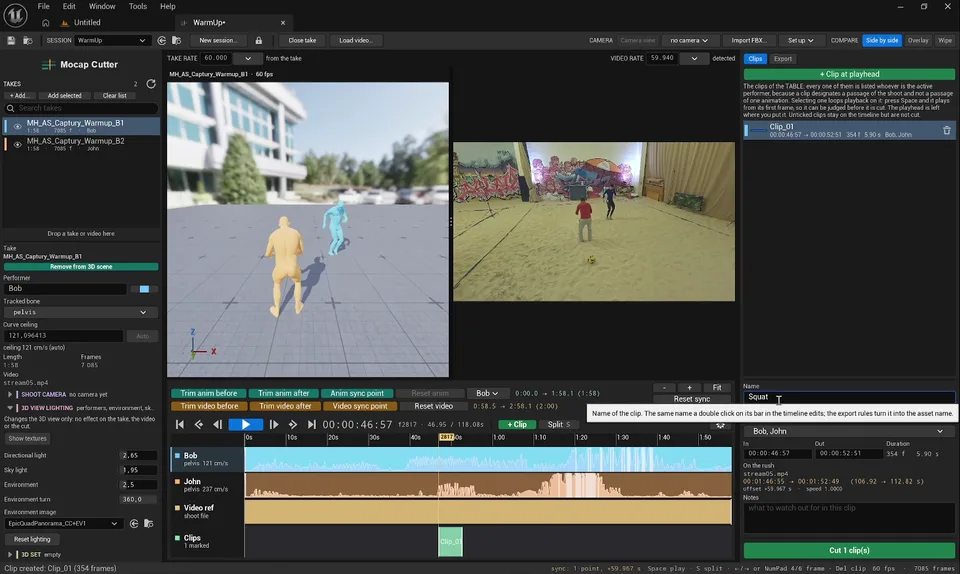The width and height of the screenshot is (960, 574).
Task: Step back one frame
Action: (x=217, y=424)
